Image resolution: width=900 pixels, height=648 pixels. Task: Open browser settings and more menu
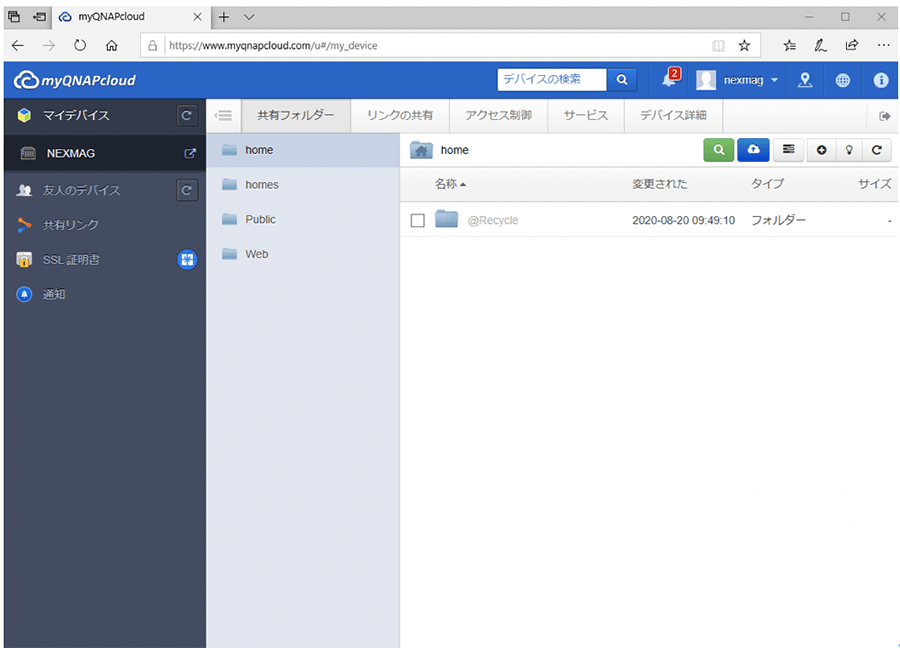tap(883, 45)
